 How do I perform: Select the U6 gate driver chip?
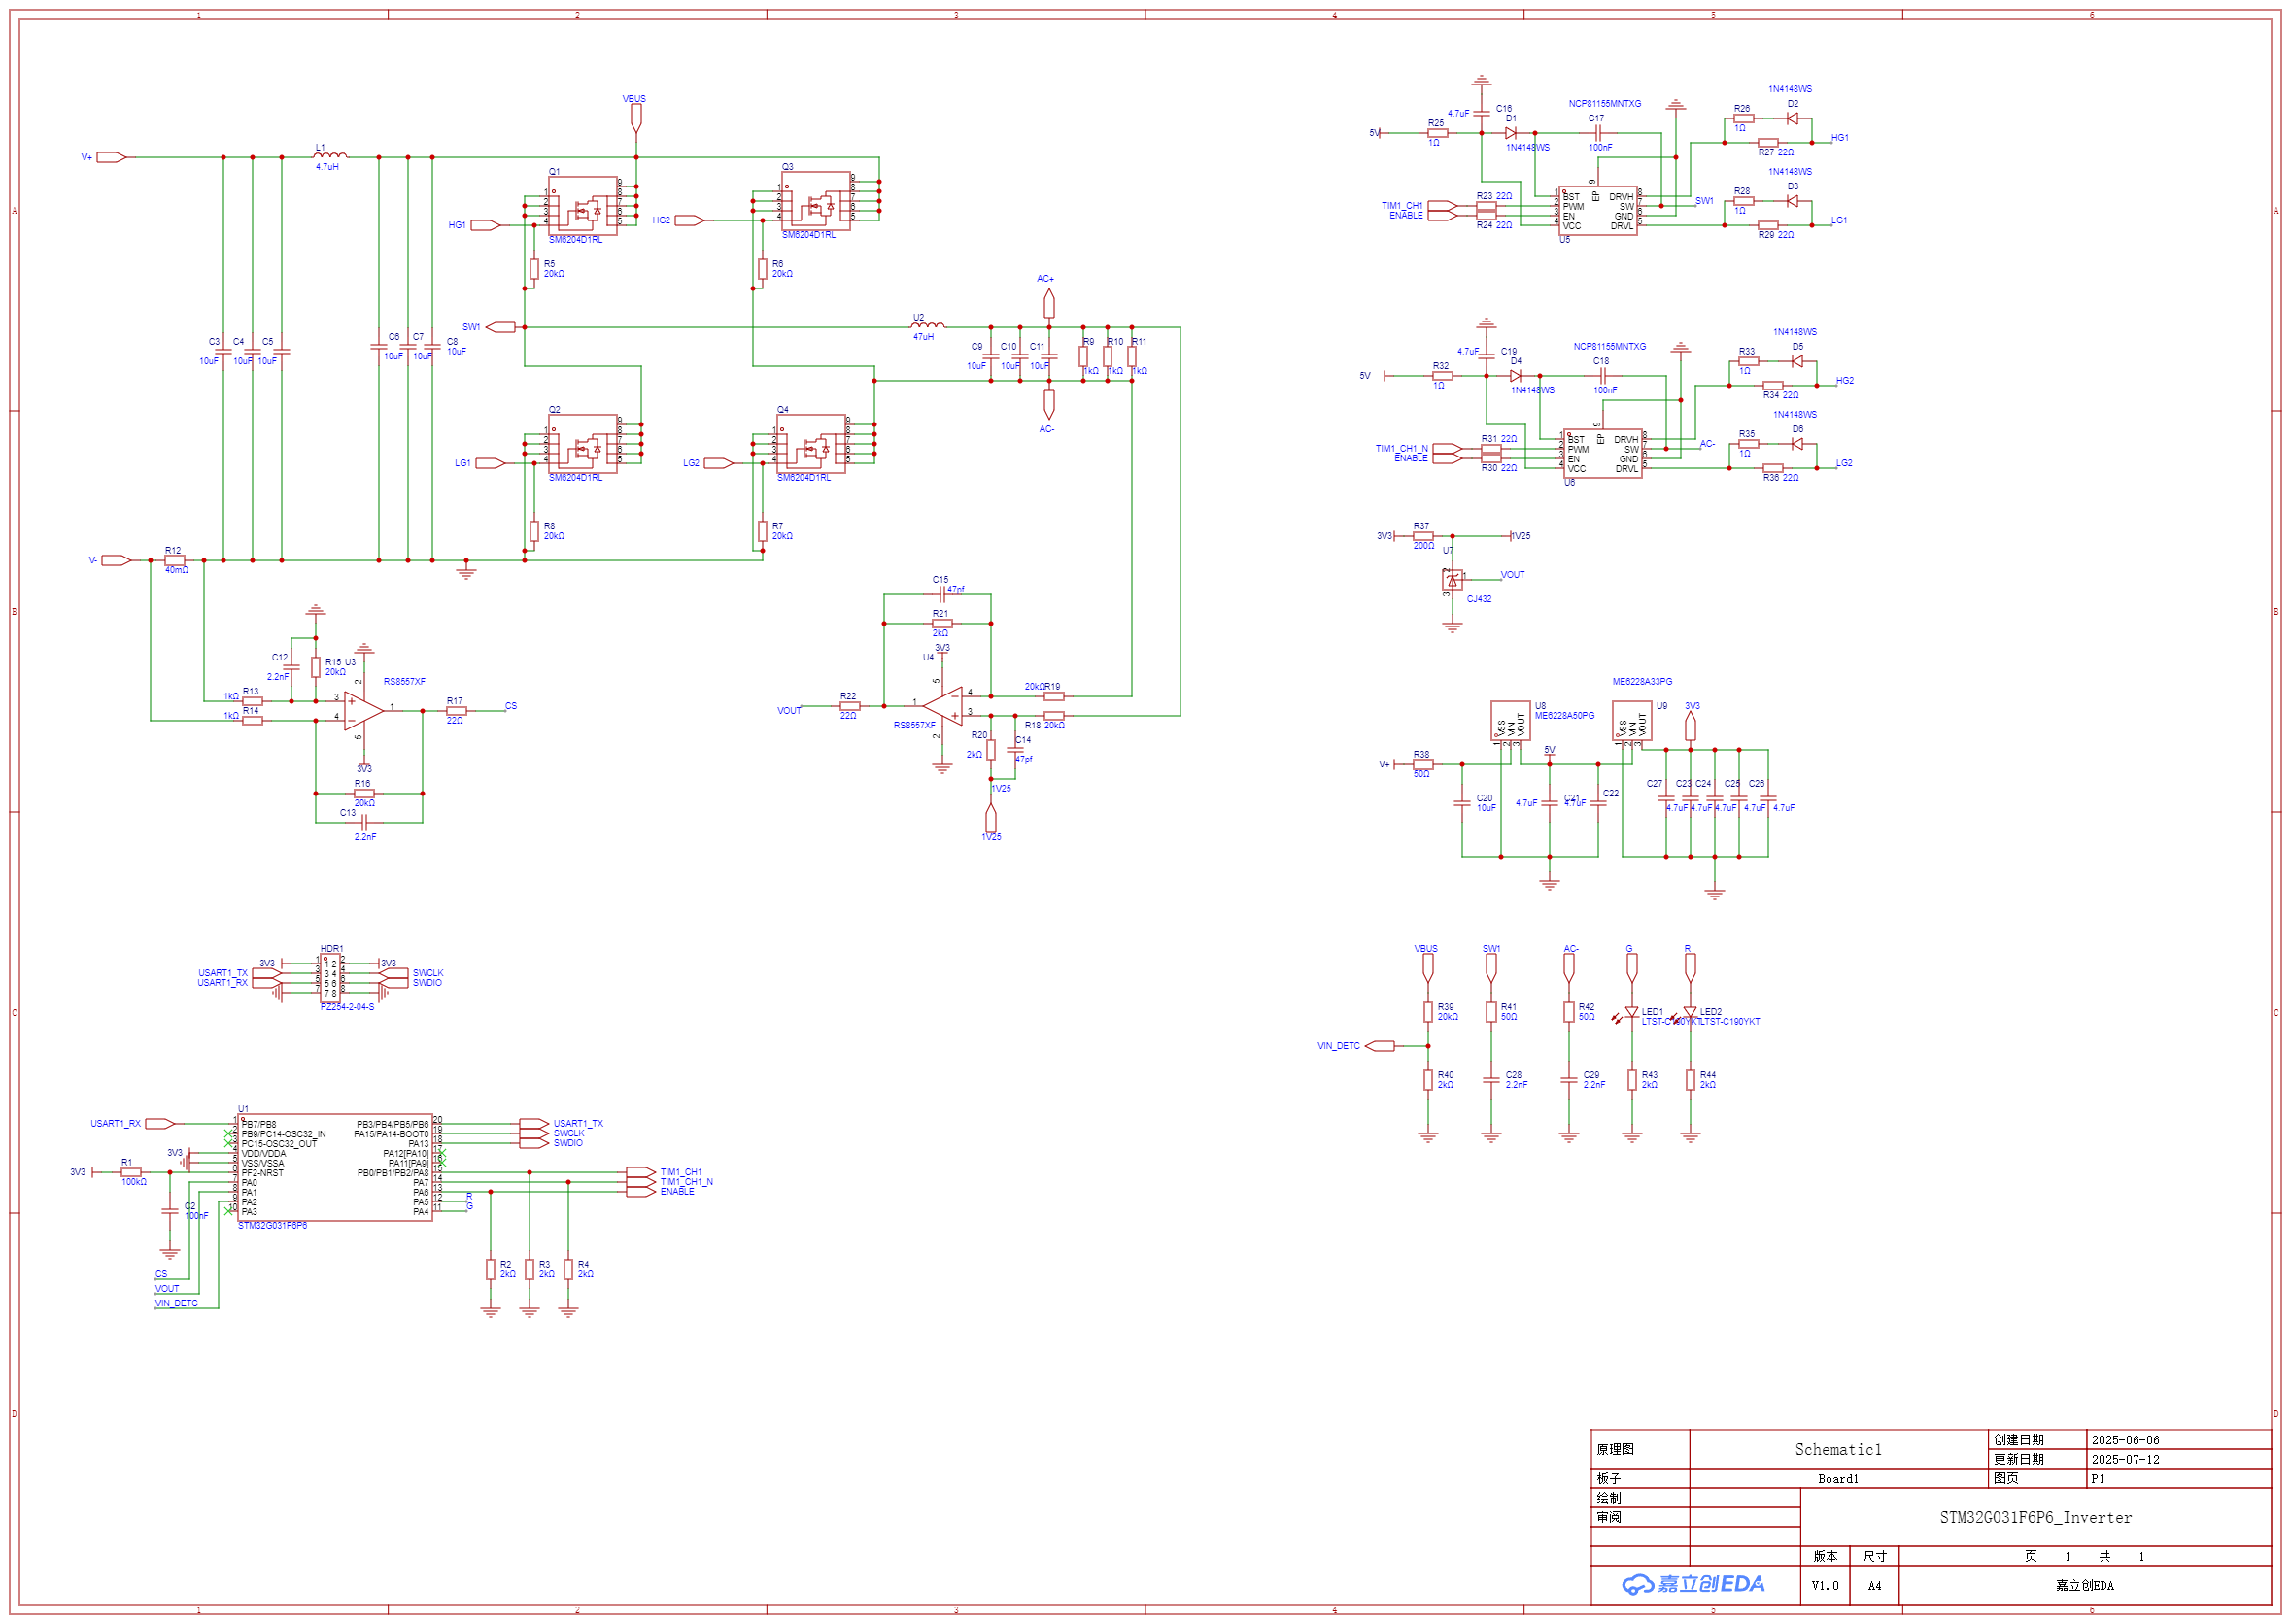pyautogui.click(x=1602, y=453)
